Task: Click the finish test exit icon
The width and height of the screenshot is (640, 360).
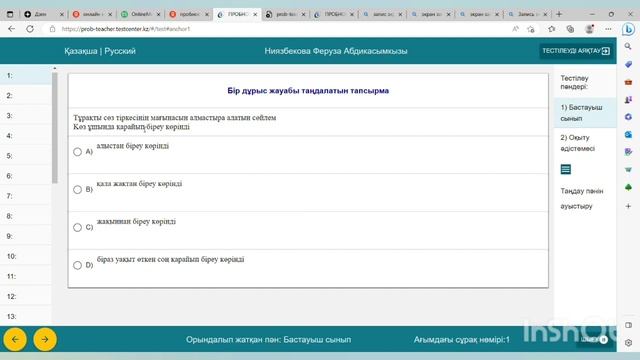Action: click(606, 51)
